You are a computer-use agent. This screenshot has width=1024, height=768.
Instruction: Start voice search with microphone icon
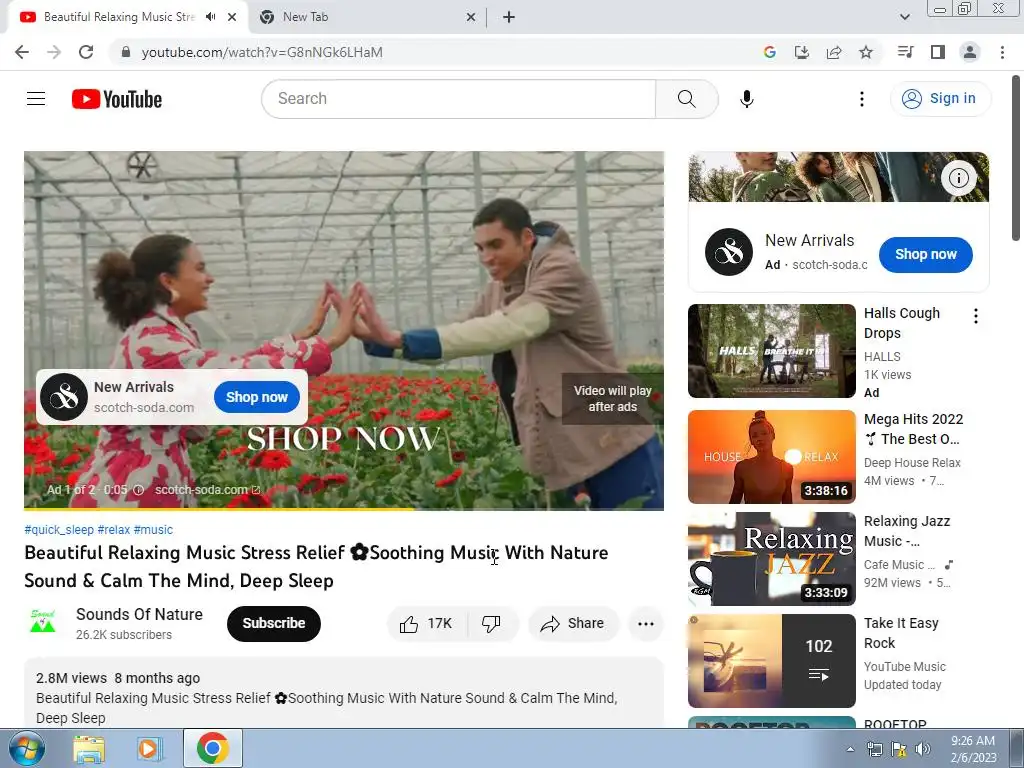[x=746, y=99]
